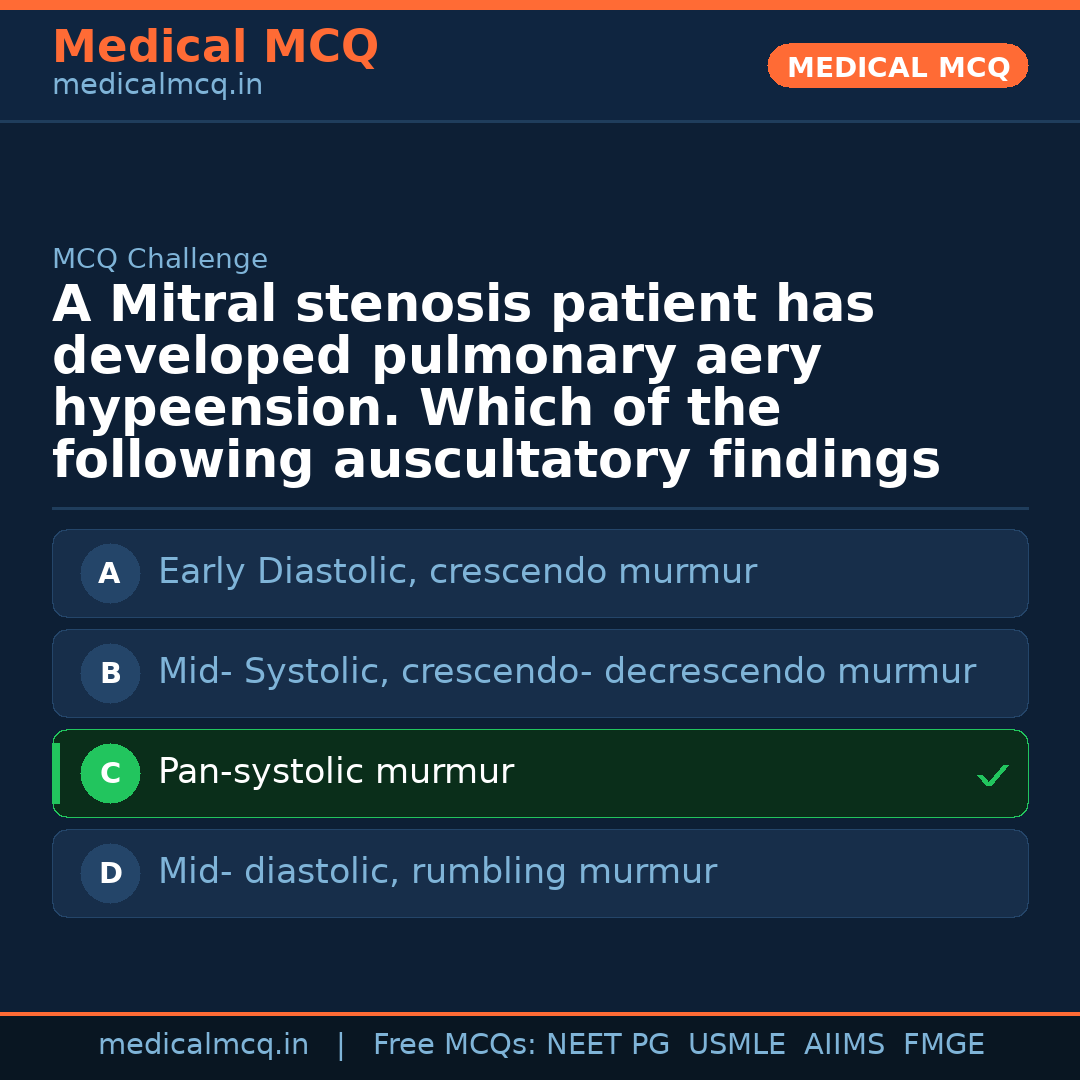
Task: Click the green C option circle
Action: tap(110, 774)
